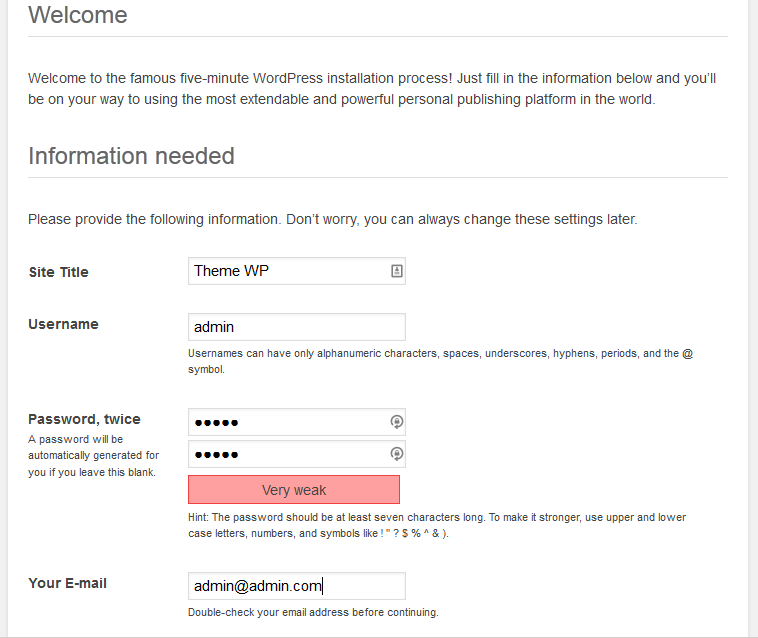This screenshot has width=758, height=638.
Task: Click the famous five-minute installation paragraph
Action: pyautogui.click(x=372, y=88)
